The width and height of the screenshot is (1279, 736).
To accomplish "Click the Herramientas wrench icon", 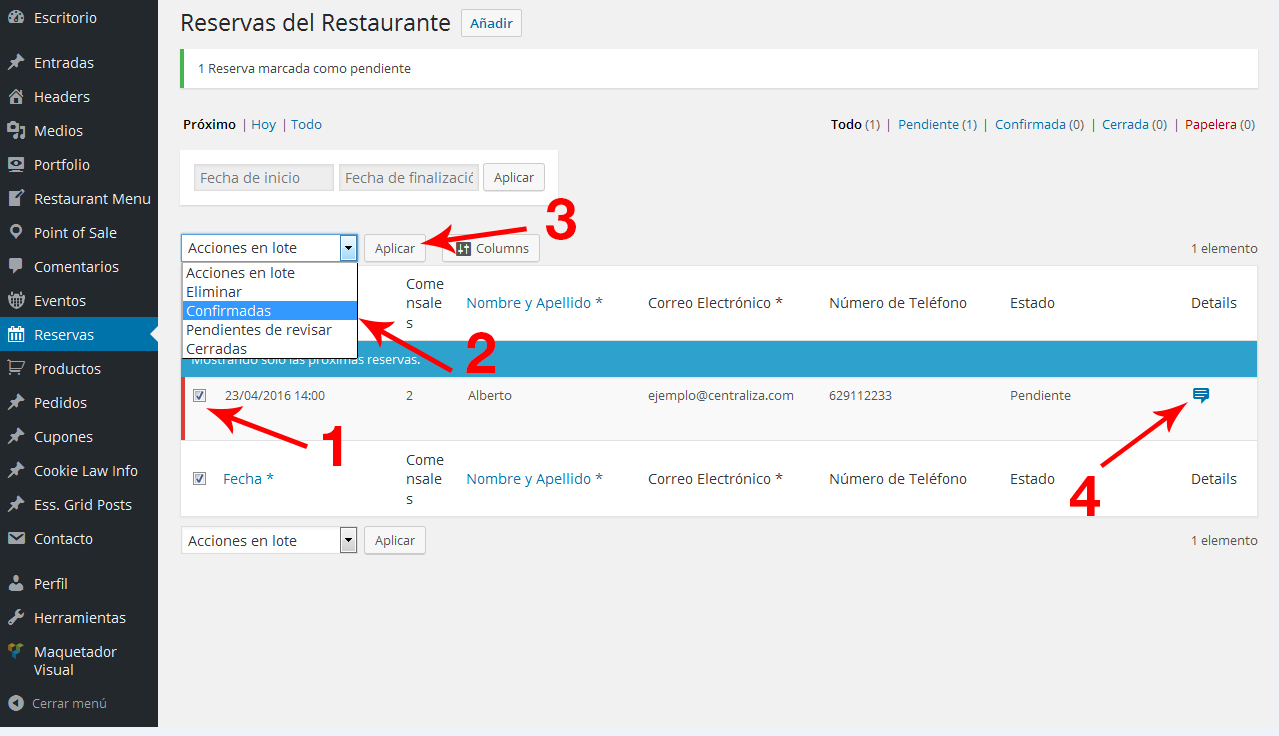I will click(16, 618).
